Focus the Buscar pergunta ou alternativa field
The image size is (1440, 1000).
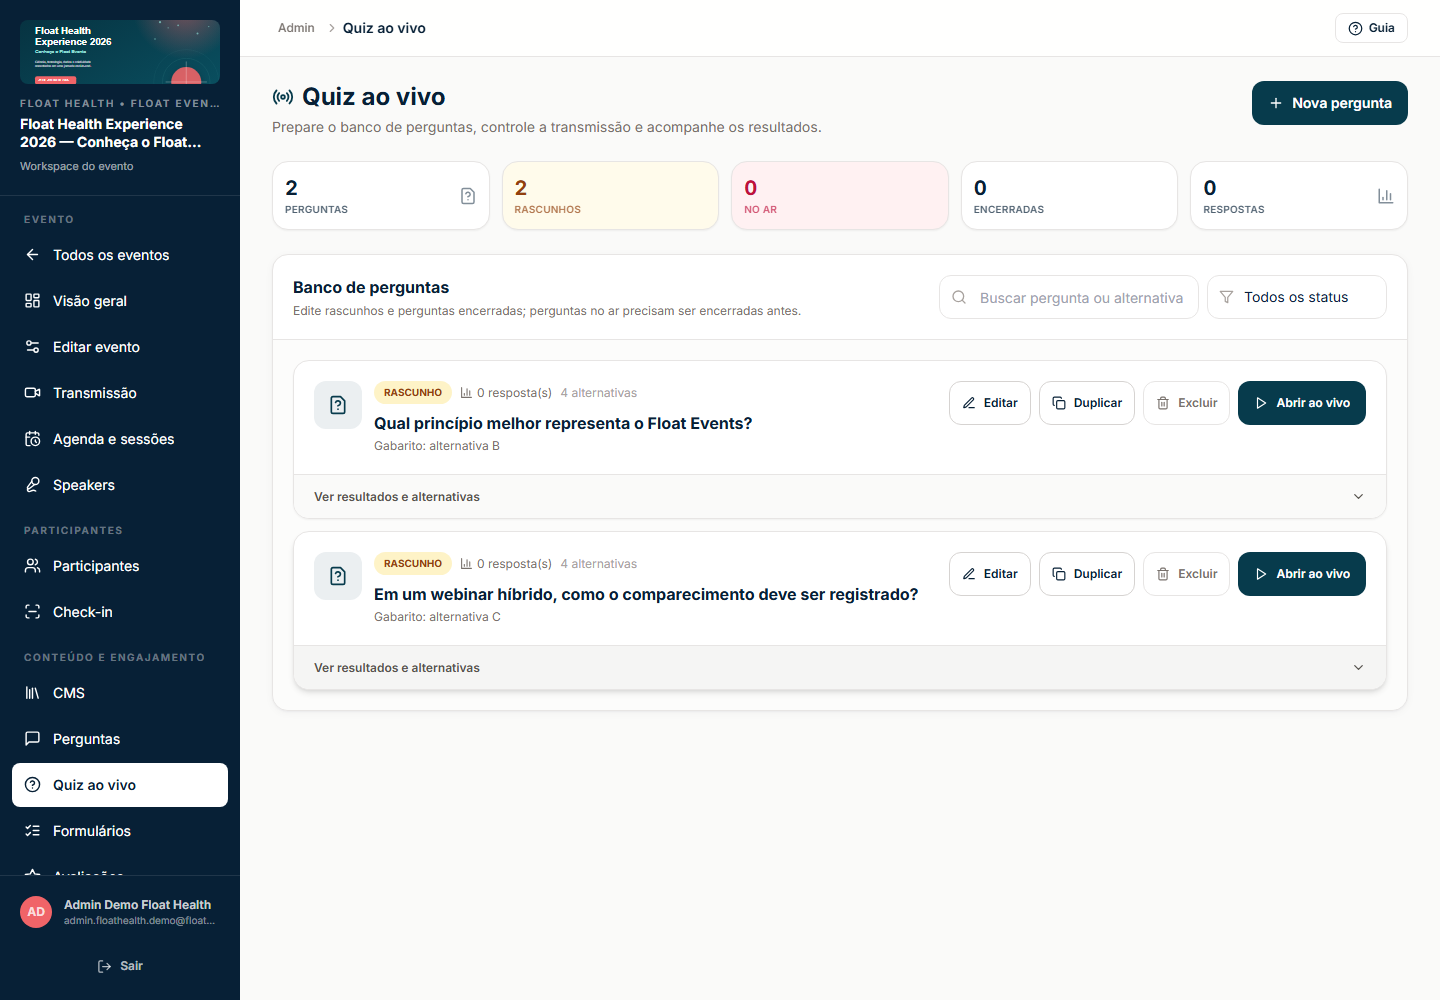1069,297
